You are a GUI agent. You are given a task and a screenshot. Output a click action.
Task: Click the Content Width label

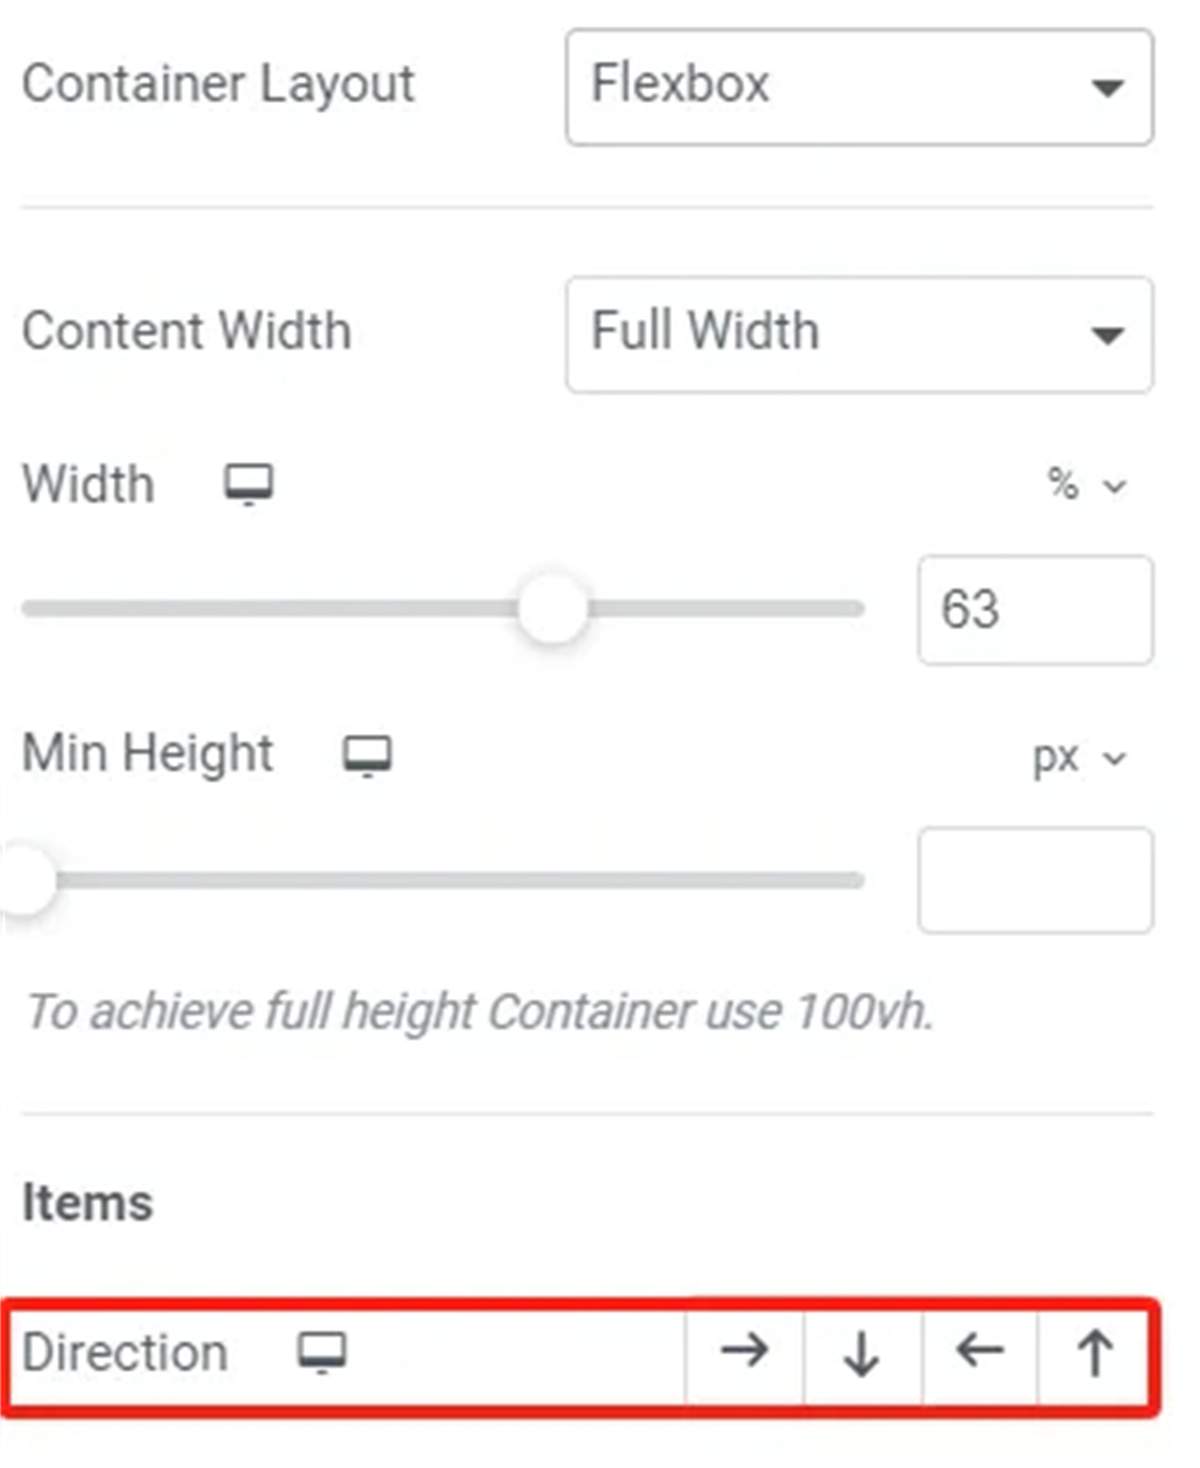coord(187,332)
